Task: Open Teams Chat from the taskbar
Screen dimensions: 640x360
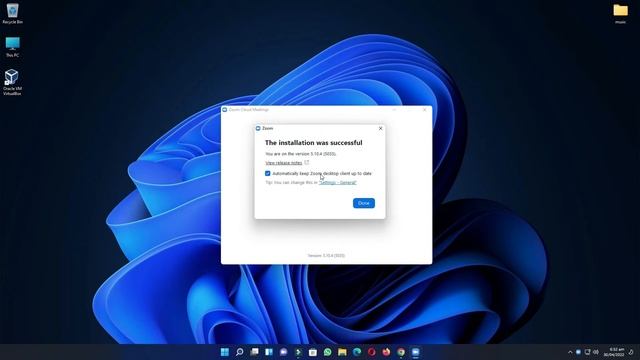Action: [284, 352]
